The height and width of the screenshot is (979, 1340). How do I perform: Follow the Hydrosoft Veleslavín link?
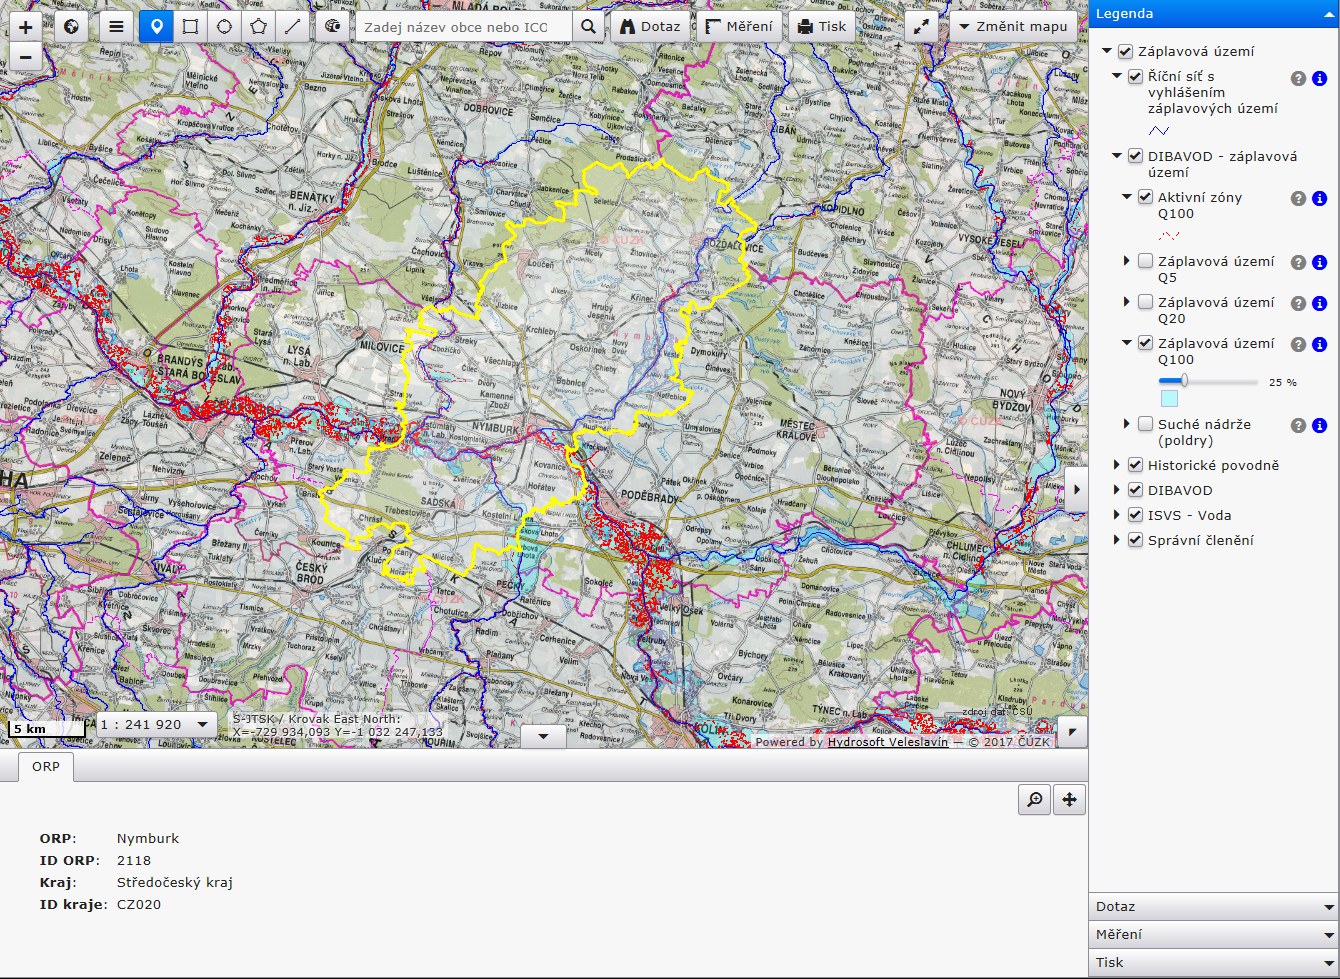887,742
